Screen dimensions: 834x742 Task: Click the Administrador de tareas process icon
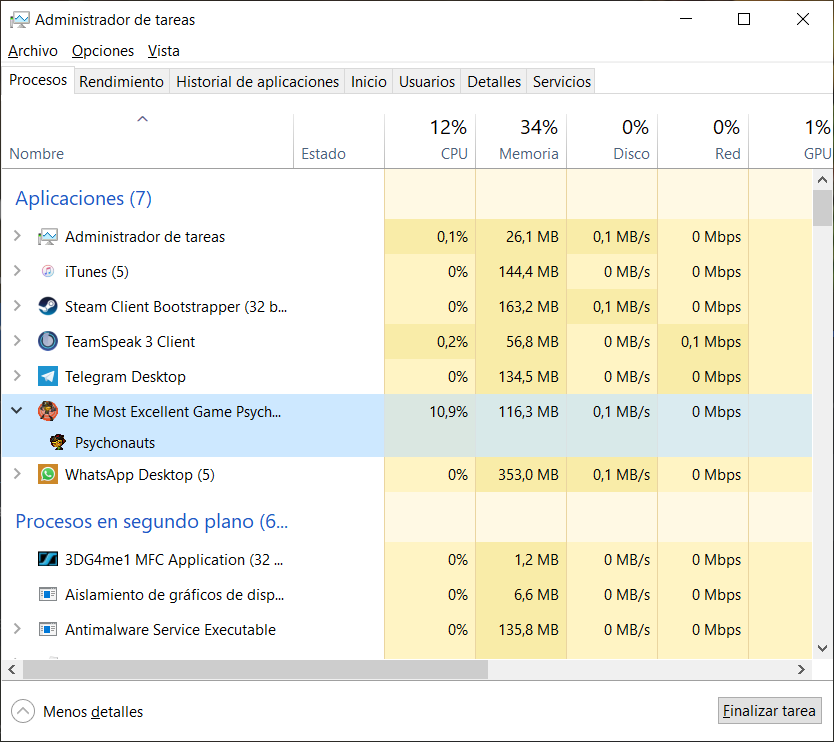[47, 236]
